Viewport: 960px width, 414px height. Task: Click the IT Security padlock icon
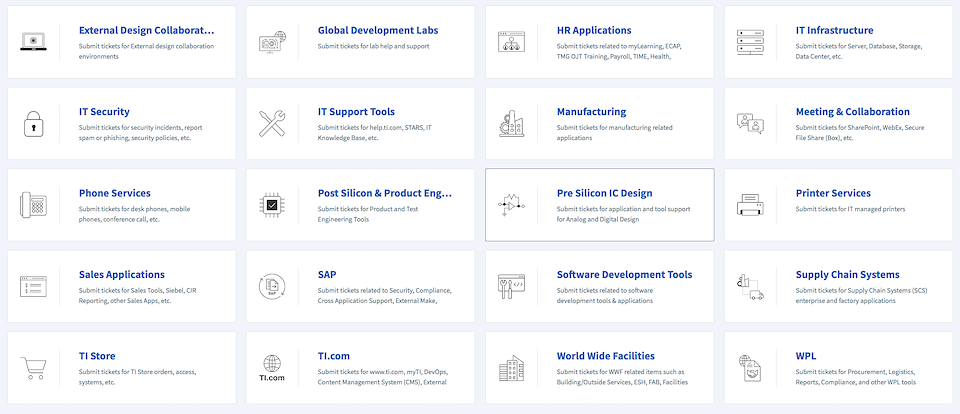coord(34,123)
